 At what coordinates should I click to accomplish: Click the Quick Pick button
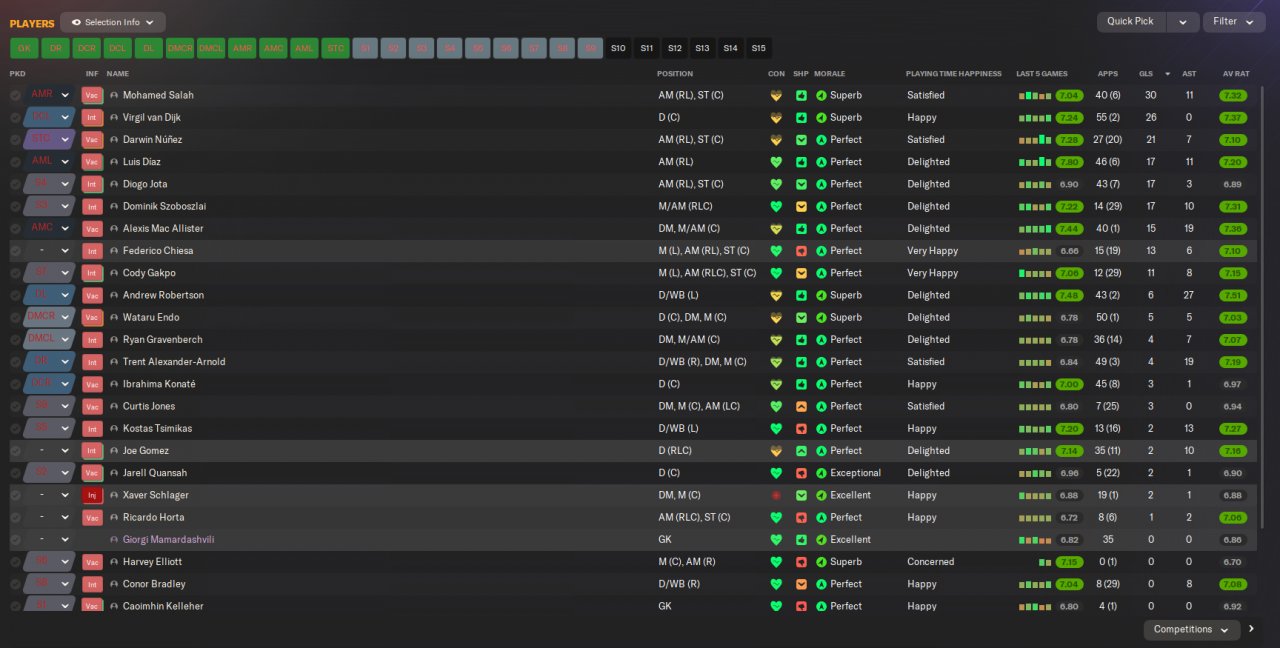1131,22
